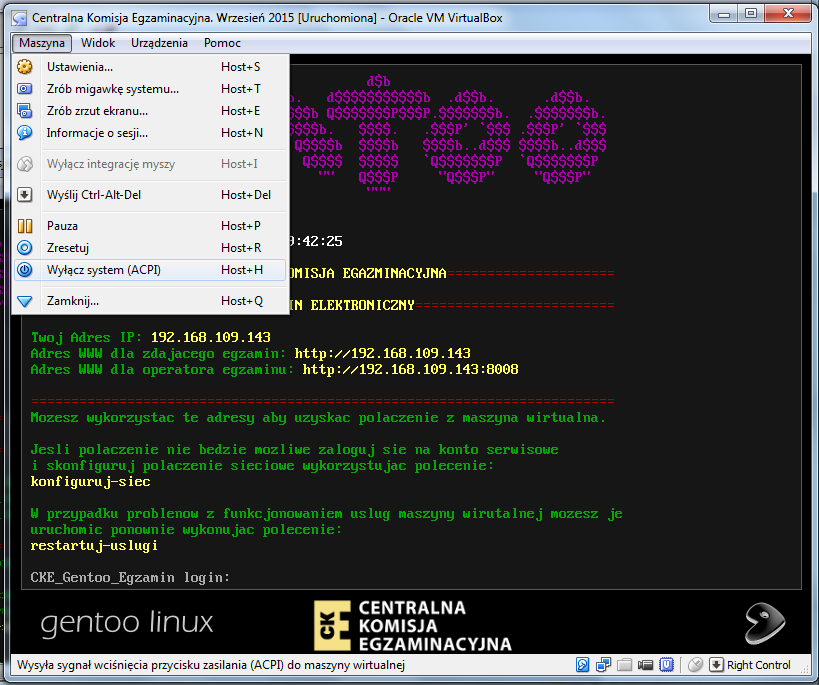This screenshot has width=819, height=685.
Task: Click the mouse integration status indicator
Action: pos(696,665)
